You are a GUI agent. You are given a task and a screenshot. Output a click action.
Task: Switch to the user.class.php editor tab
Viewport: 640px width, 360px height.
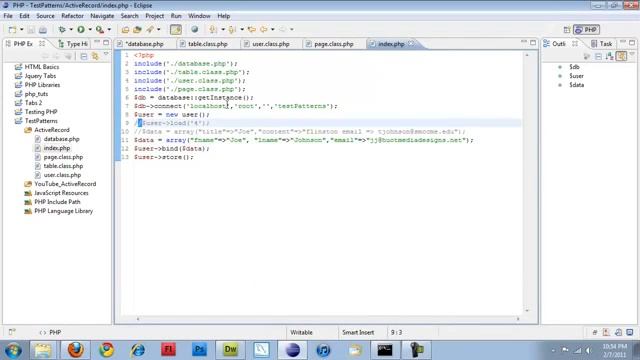(271, 44)
